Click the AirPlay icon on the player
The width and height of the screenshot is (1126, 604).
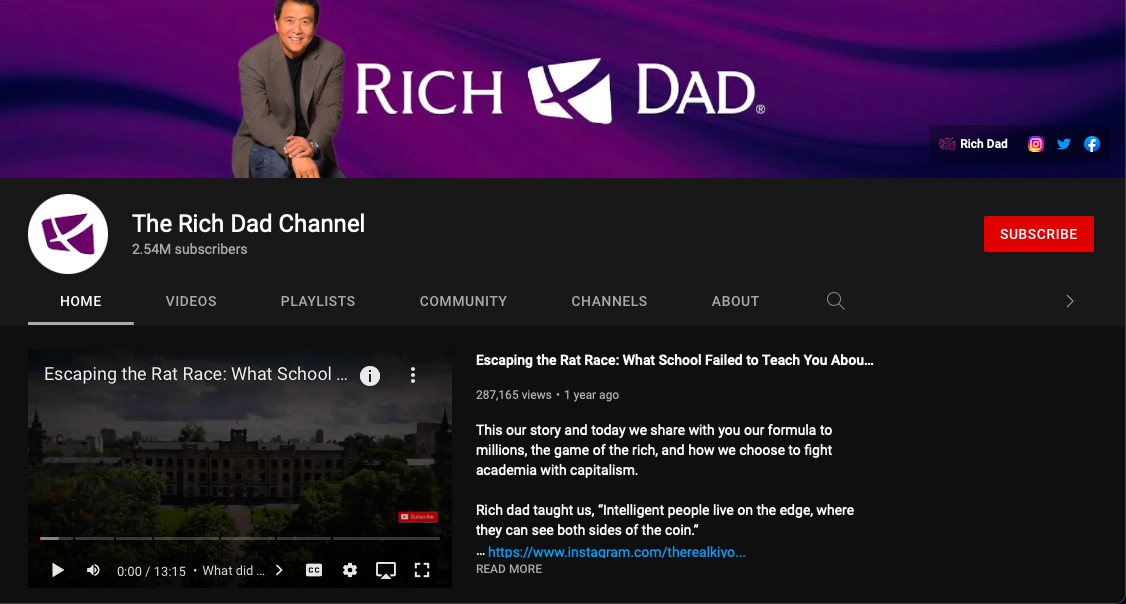point(386,570)
